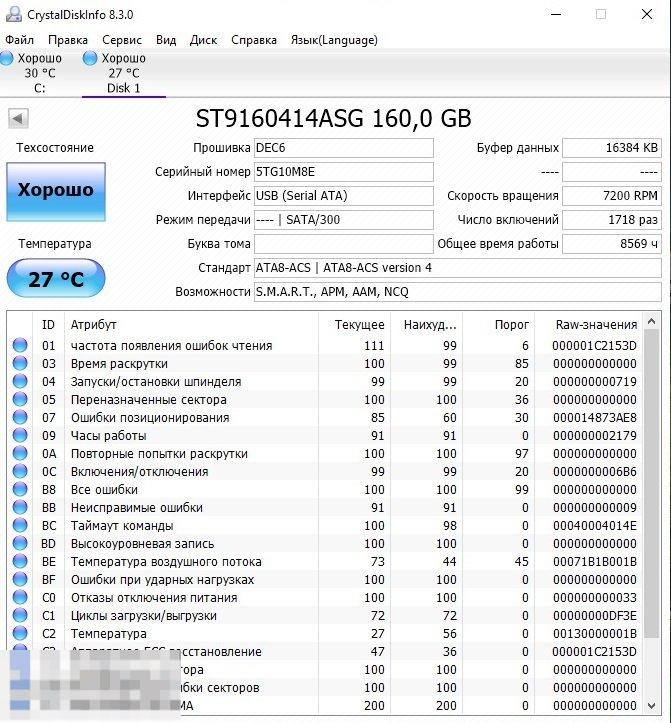Click the ID column header
Screen dimensions: 671x723
point(48,325)
